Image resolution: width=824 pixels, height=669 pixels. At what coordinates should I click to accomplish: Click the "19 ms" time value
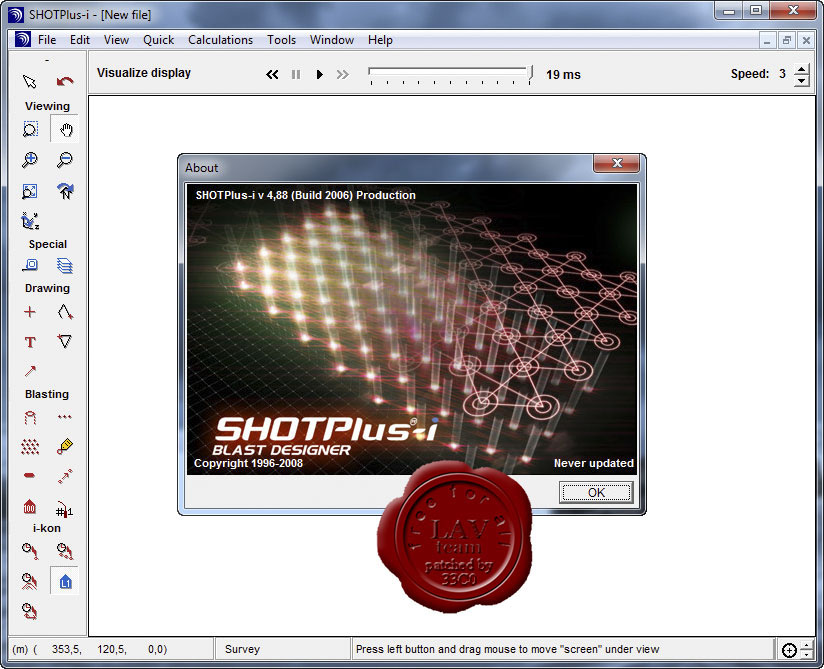563,75
